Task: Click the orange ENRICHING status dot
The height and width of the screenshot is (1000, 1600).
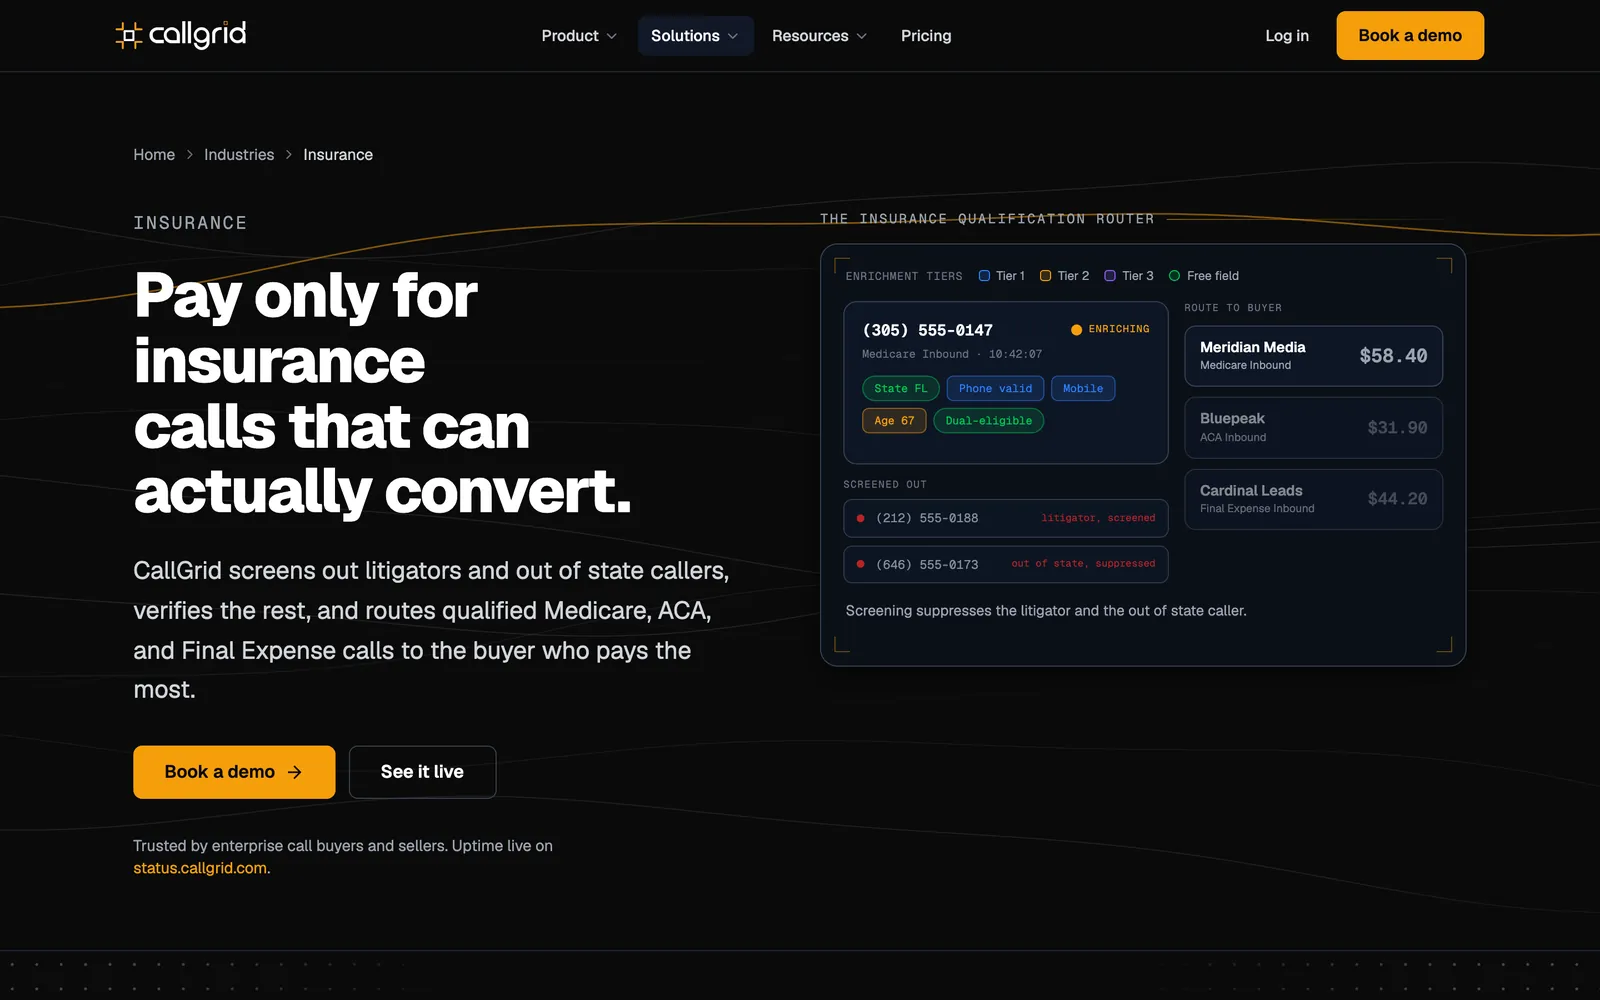Action: click(1076, 329)
